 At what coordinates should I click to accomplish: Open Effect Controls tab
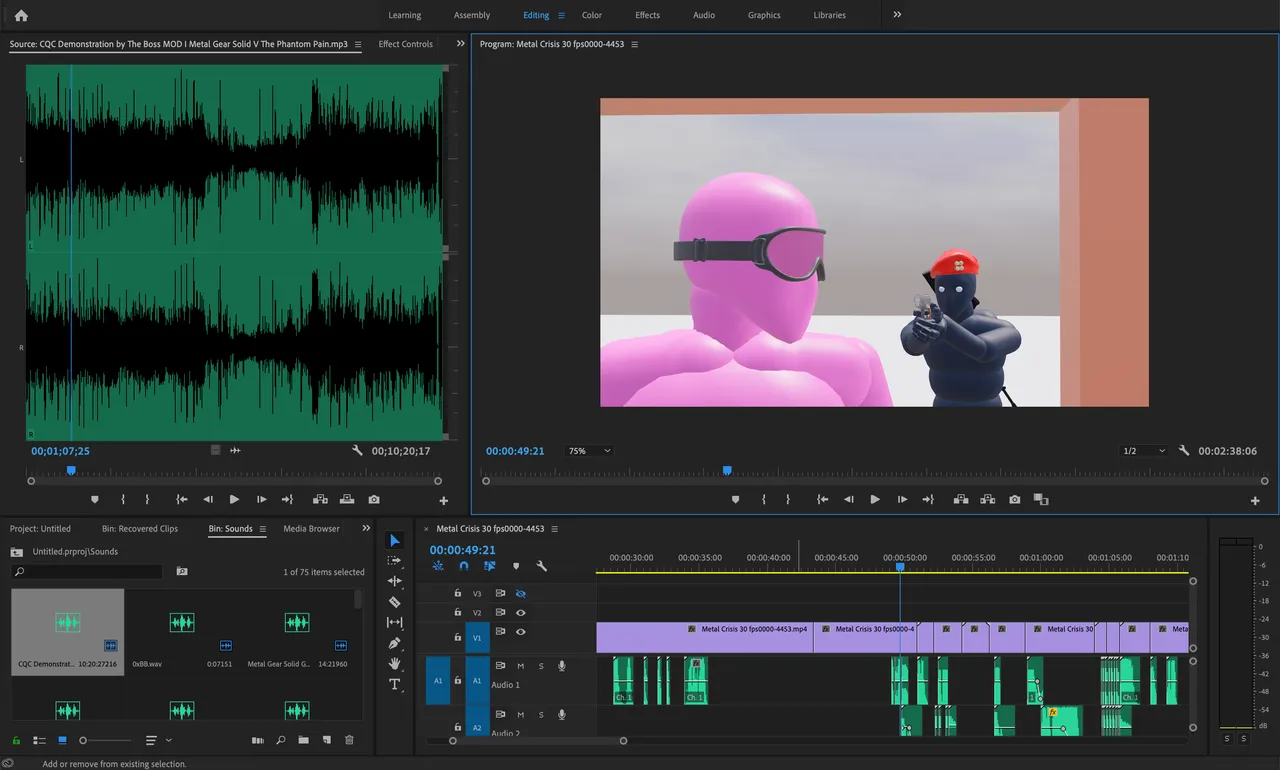click(x=405, y=44)
